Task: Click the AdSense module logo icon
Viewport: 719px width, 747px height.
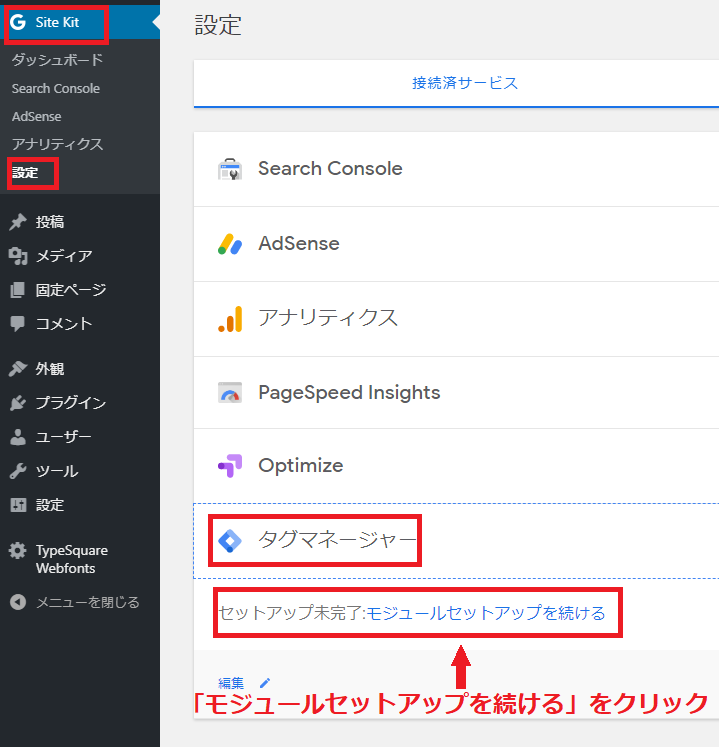Action: [230, 244]
